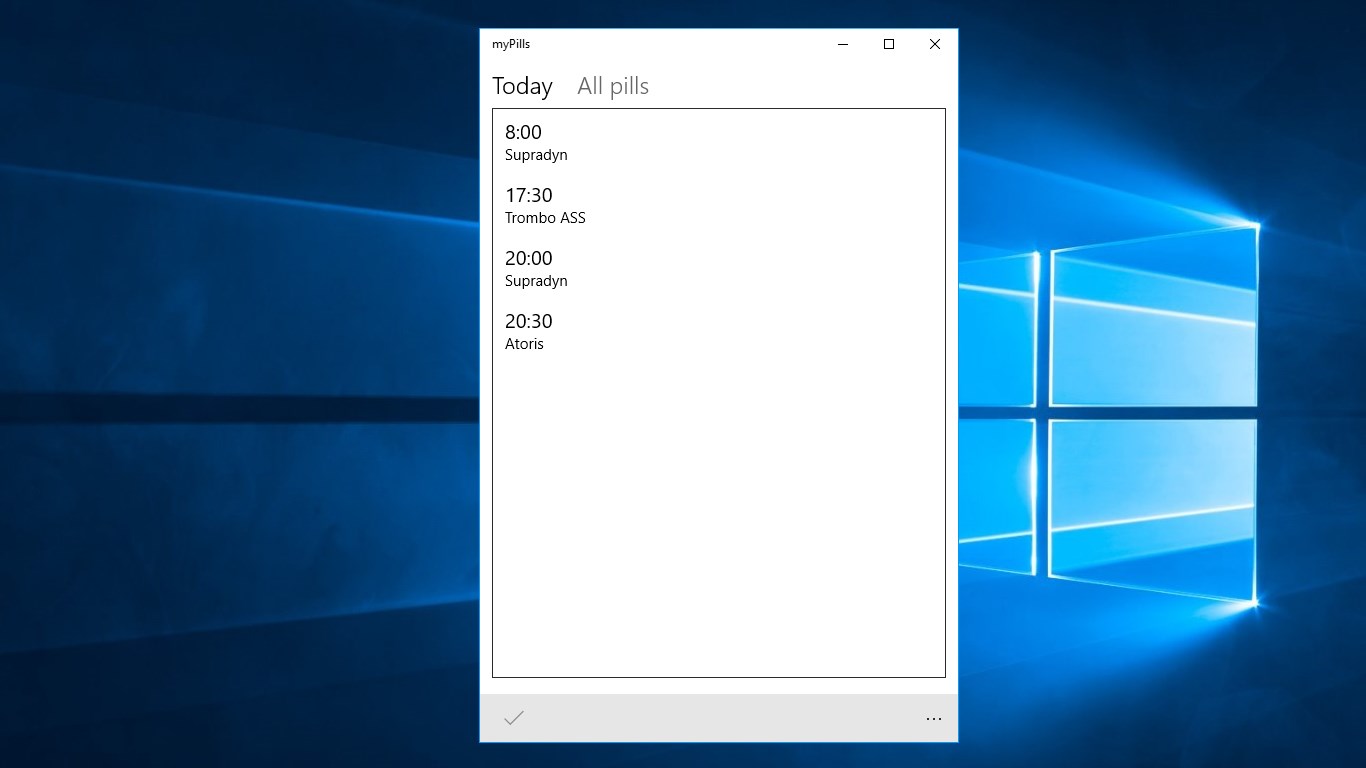Click the Supradyn label under 8:00
The width and height of the screenshot is (1366, 768).
pyautogui.click(x=536, y=155)
